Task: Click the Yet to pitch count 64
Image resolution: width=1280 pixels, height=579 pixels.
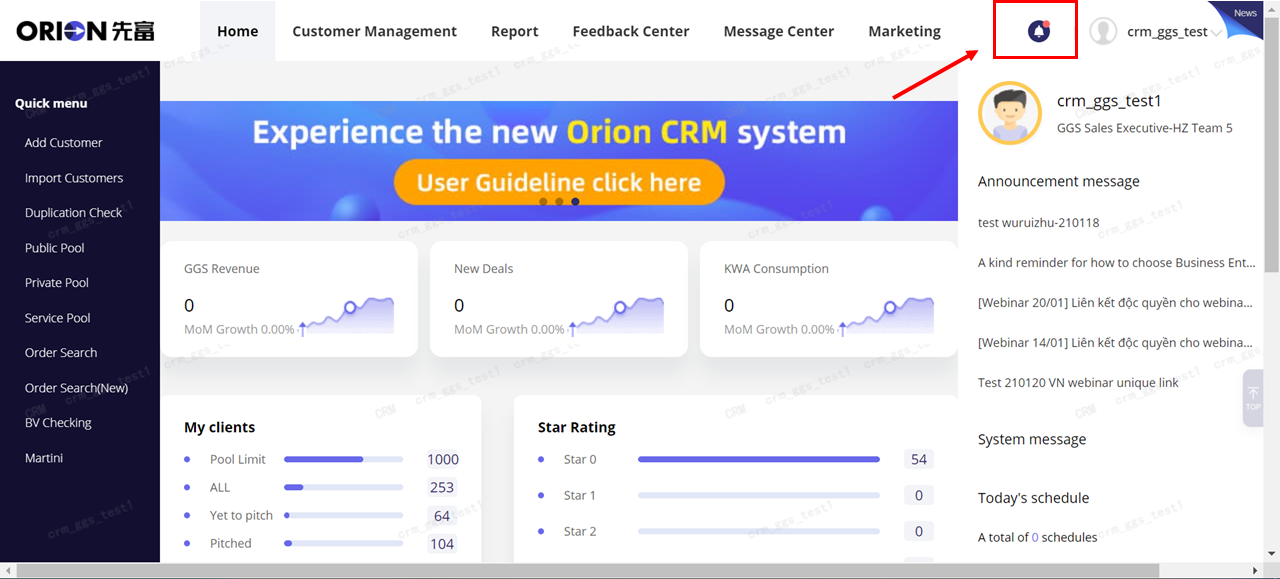Action: (x=442, y=516)
